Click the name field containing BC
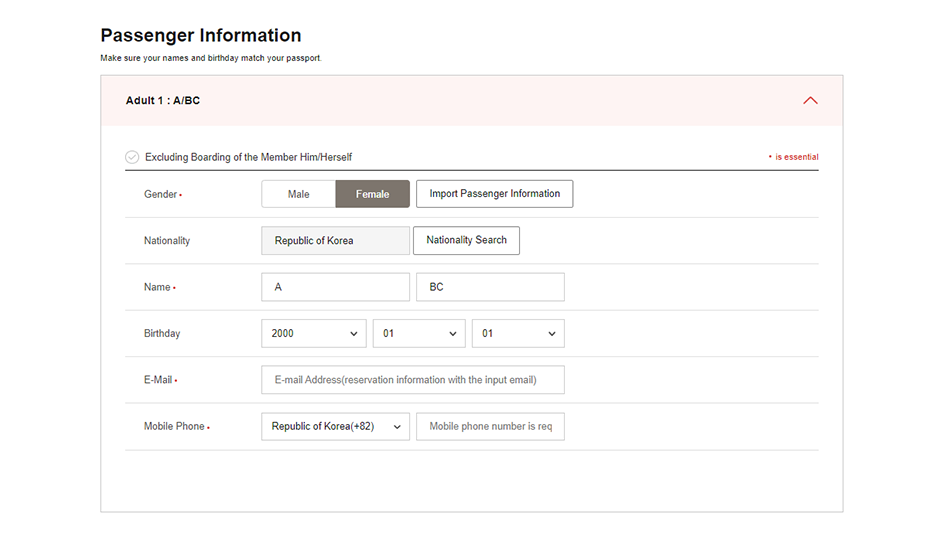Viewport: 938px width, 537px height. [x=490, y=287]
